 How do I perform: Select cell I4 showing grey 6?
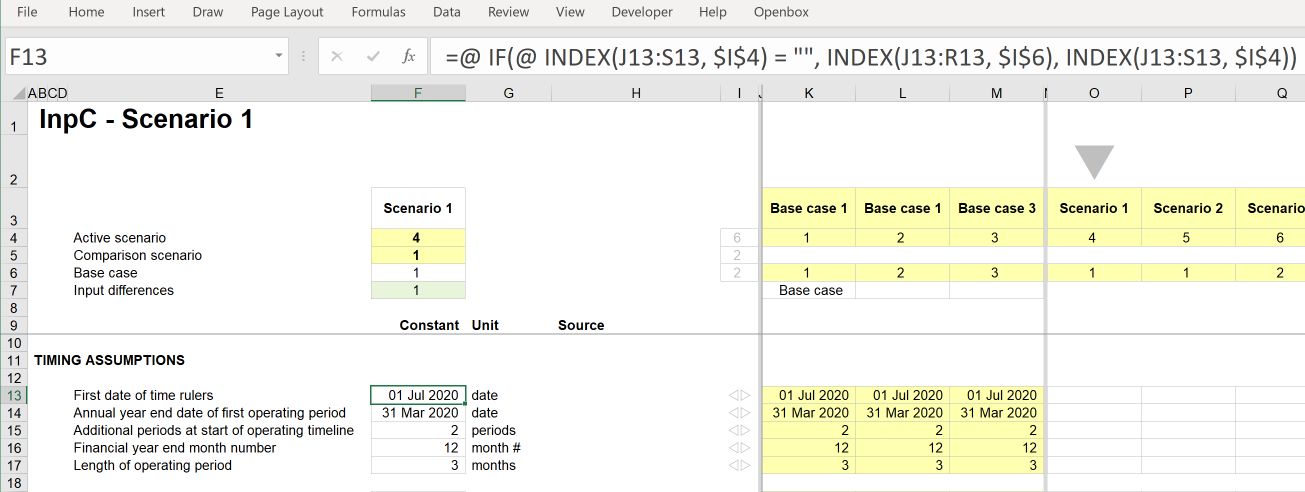click(739, 238)
